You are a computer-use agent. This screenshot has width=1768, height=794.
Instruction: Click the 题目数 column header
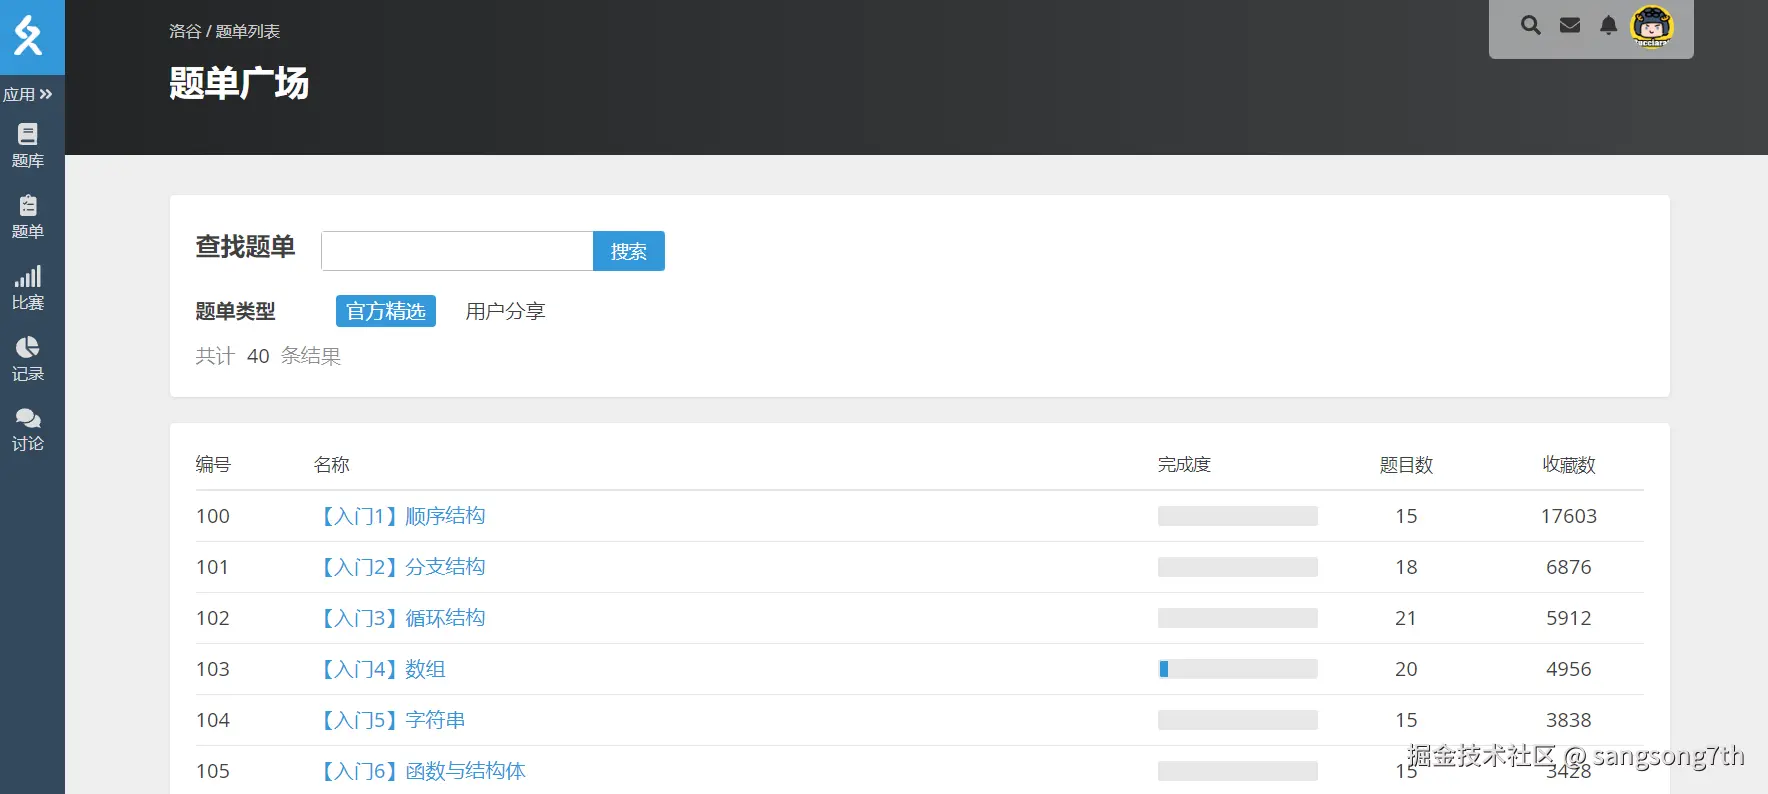tap(1406, 464)
